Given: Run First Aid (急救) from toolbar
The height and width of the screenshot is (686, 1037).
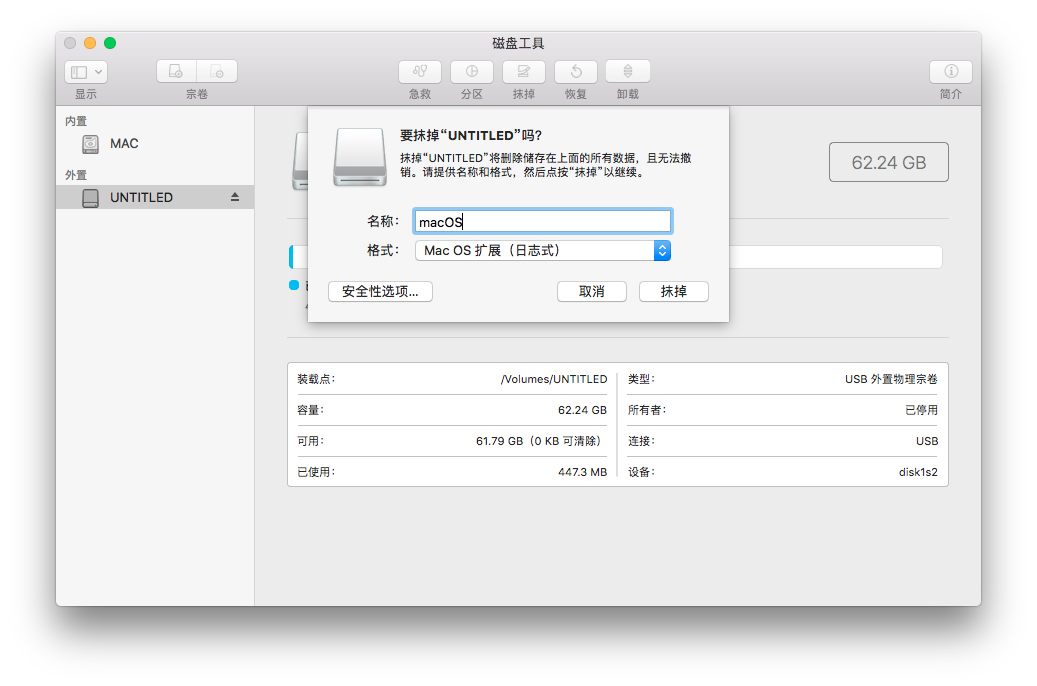Looking at the screenshot, I should coord(420,71).
